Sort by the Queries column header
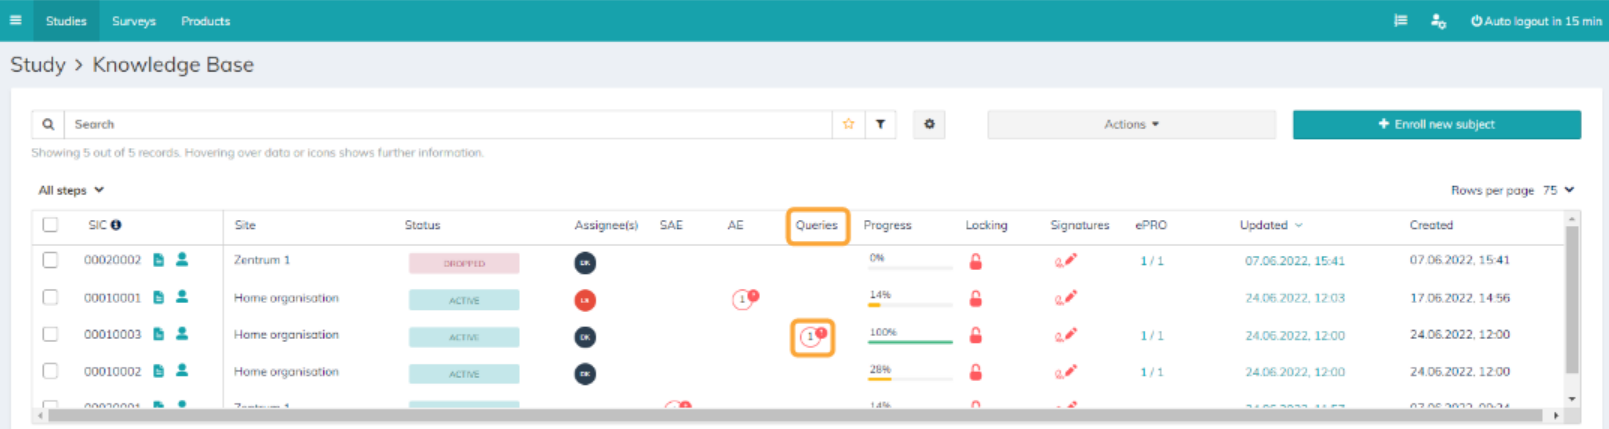 point(817,225)
